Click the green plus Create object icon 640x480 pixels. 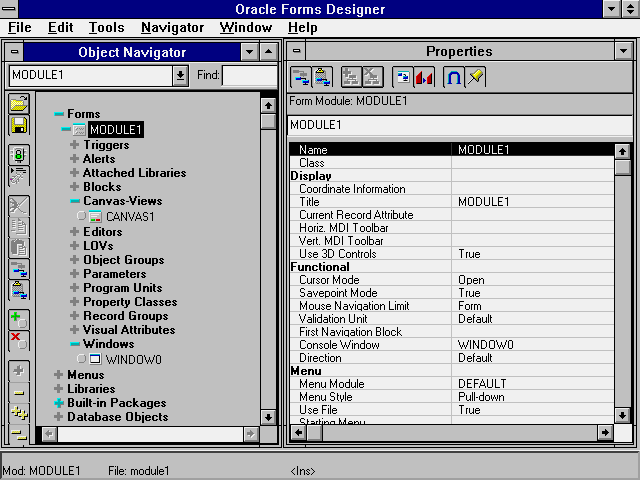click(18, 320)
